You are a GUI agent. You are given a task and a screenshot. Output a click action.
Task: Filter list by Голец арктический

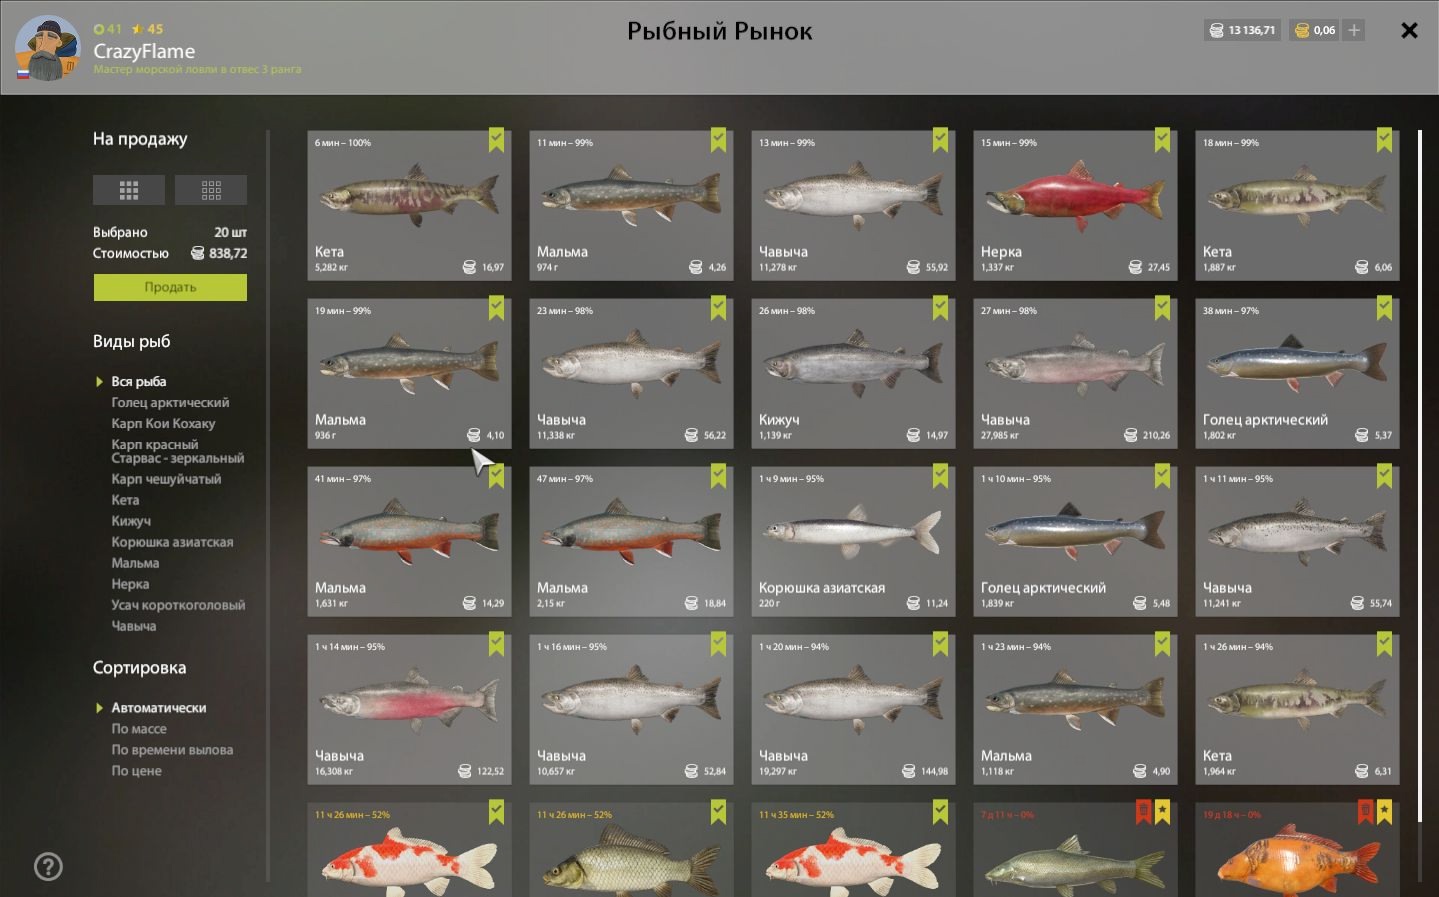(x=170, y=402)
